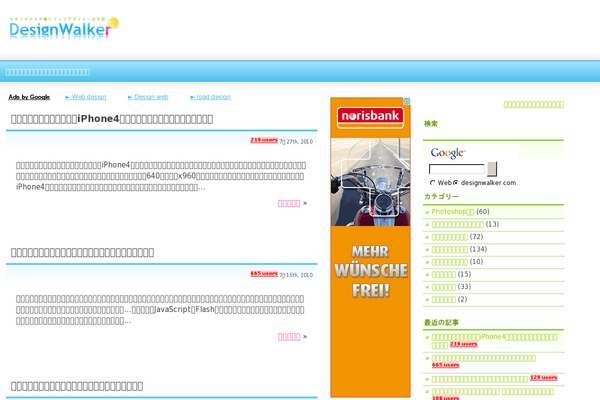This screenshot has width=600, height=400.
Task: Open the third article title at the page bottom
Action: coord(77,386)
